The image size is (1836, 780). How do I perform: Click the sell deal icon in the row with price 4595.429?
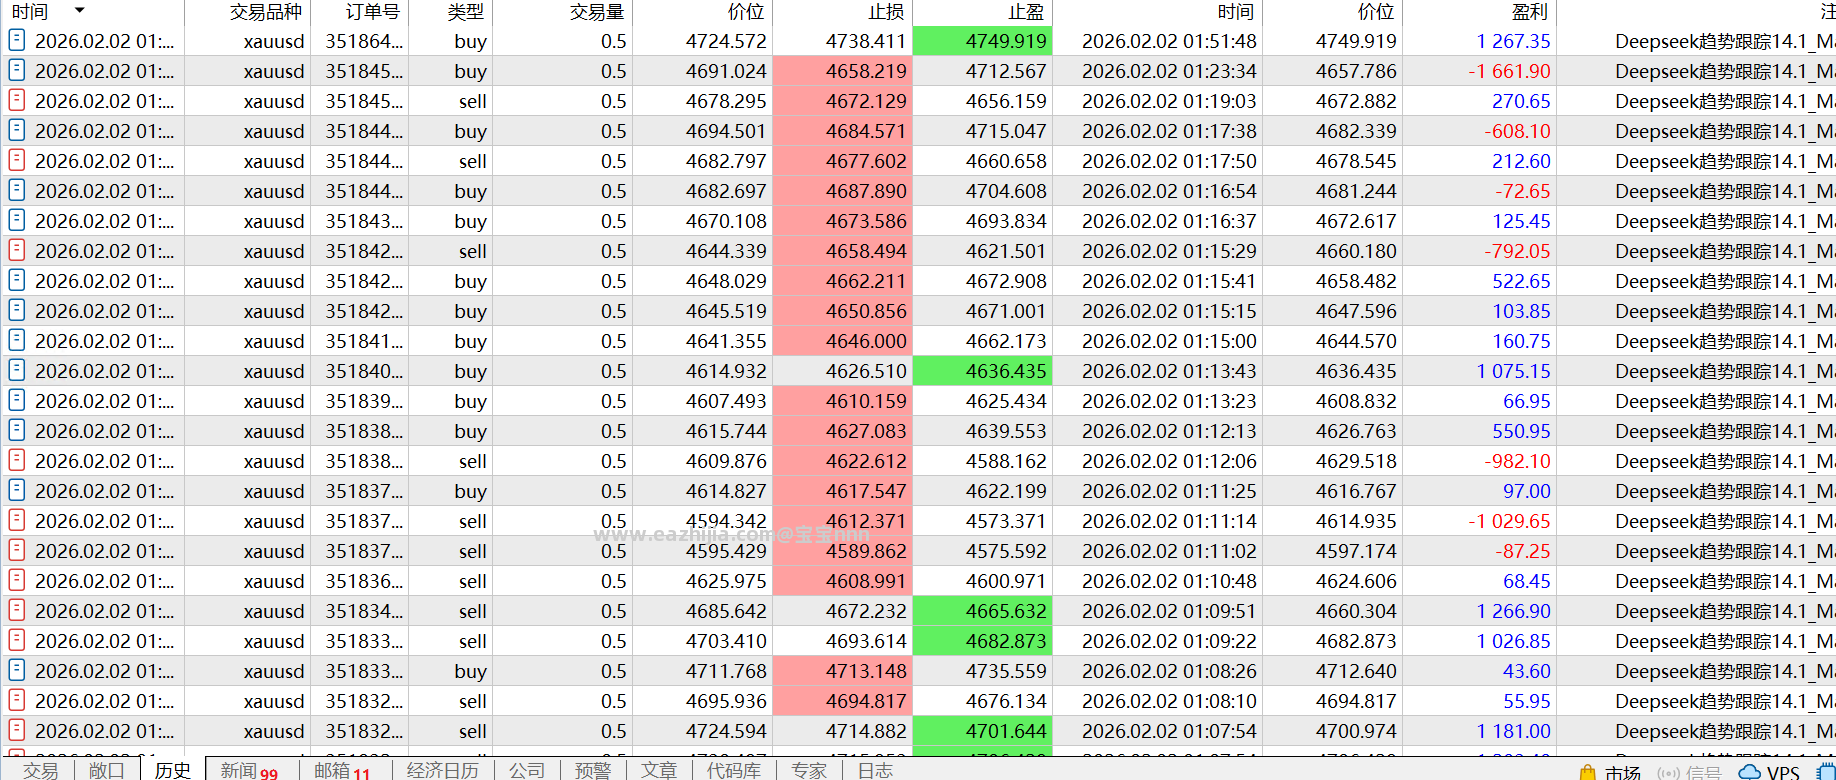coord(16,550)
